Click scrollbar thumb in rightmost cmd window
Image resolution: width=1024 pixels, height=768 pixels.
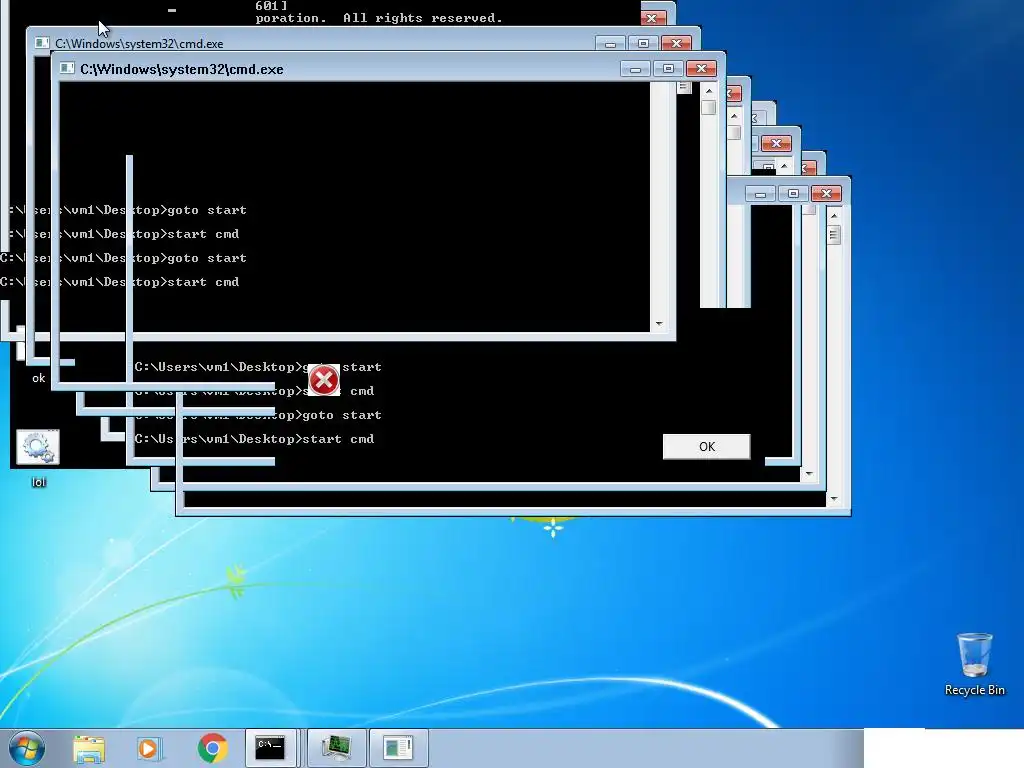pyautogui.click(x=834, y=235)
